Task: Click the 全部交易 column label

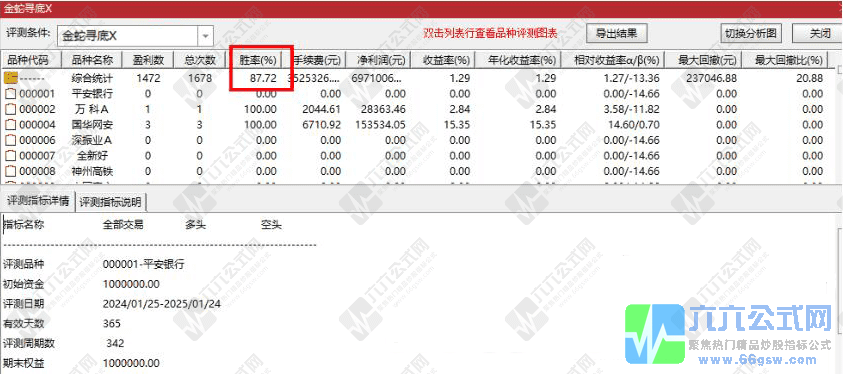Action: 123,225
